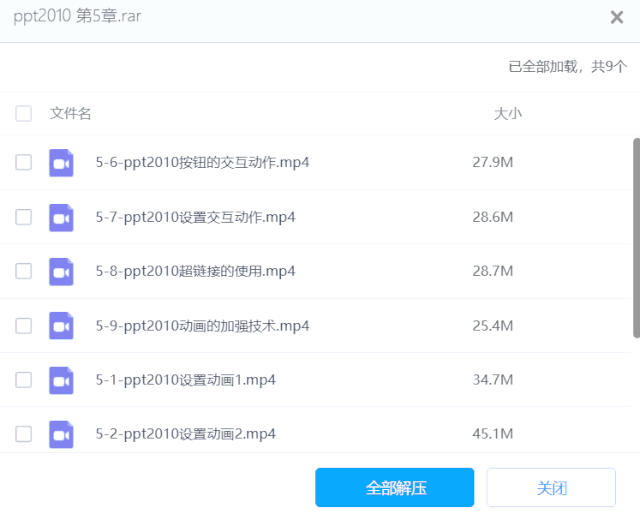Check the box for 5-2-ppt2010设置动画2.mp4
Screen dimensions: 640x520
(x=24, y=433)
